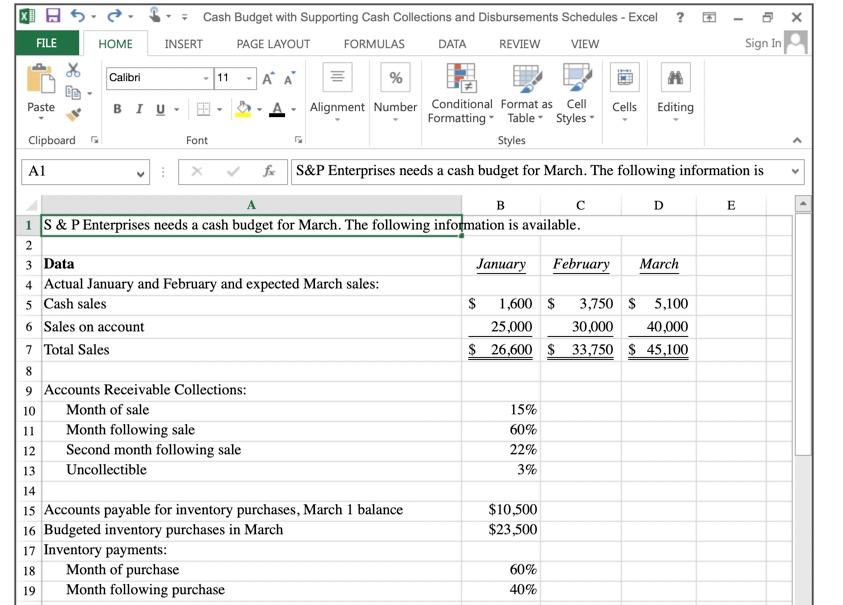Select row 7 header
The width and height of the screenshot is (843, 605).
pyautogui.click(x=28, y=350)
